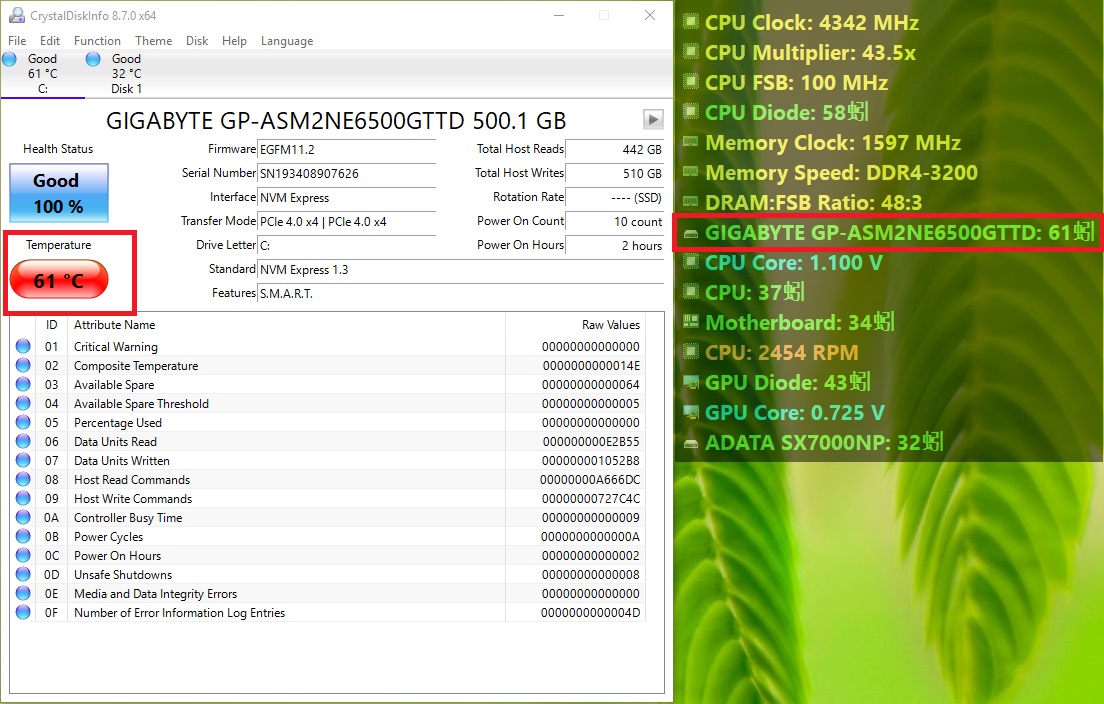Click the Rotation Rate value field
The height and width of the screenshot is (704, 1104).
pos(615,198)
